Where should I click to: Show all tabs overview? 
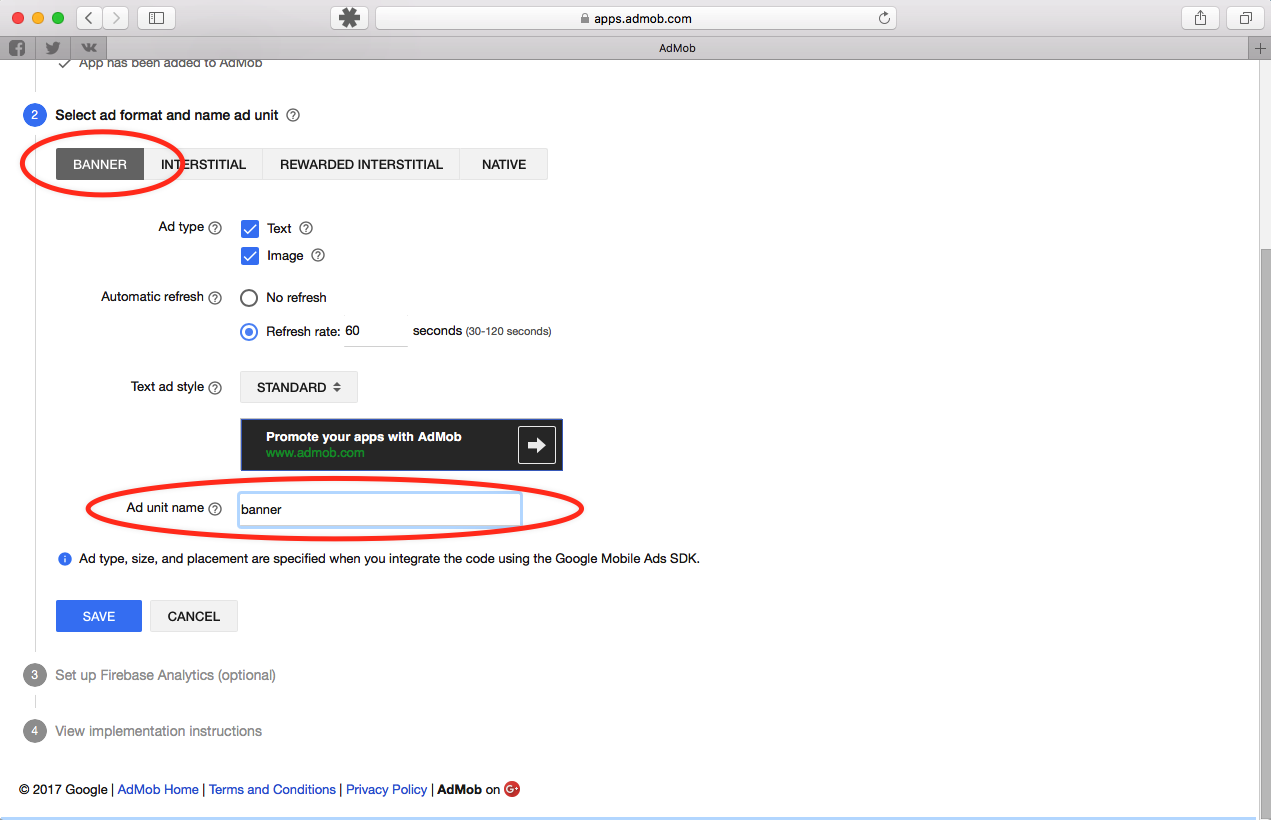click(1246, 18)
